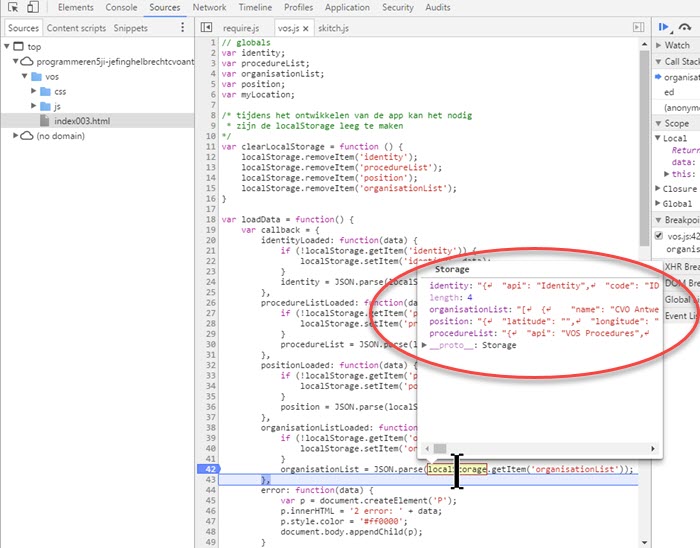Expand the css folder

(x=33, y=91)
